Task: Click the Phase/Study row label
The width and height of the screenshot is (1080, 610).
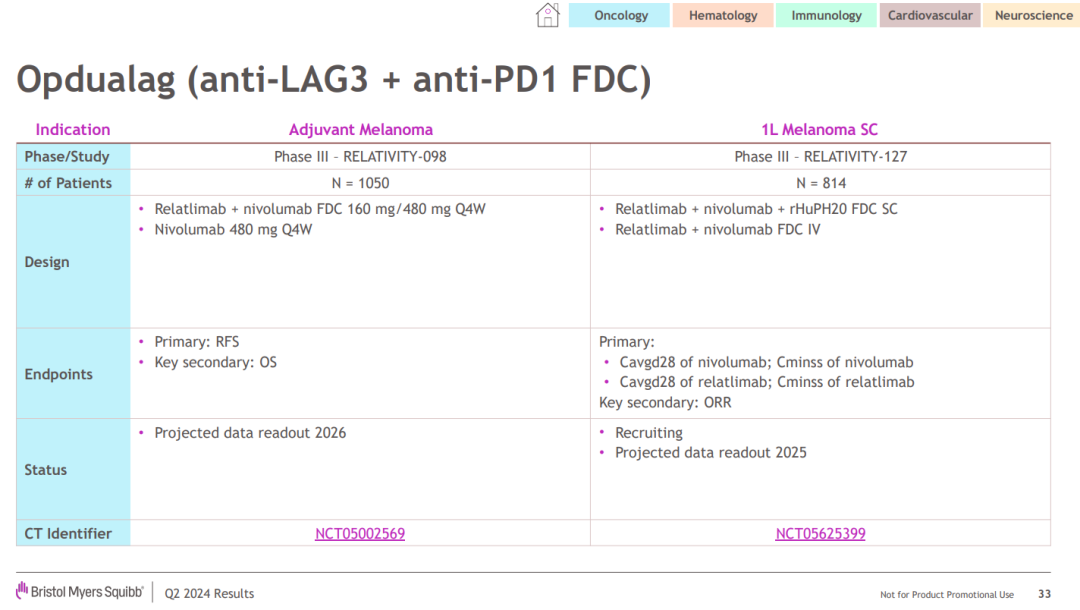Action: (x=67, y=157)
